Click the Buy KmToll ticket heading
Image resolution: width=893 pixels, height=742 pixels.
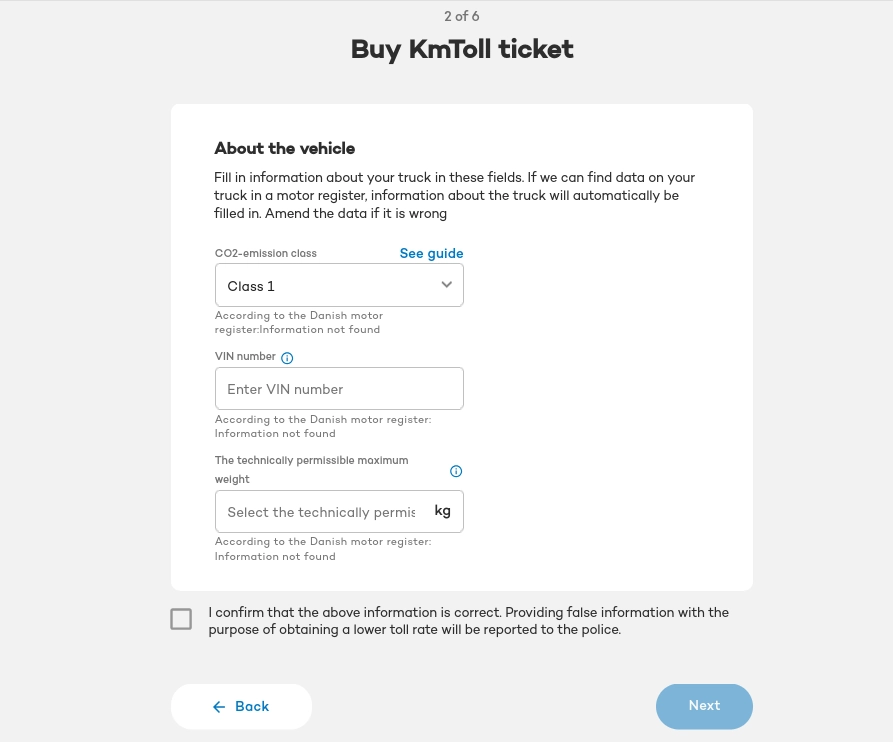462,49
